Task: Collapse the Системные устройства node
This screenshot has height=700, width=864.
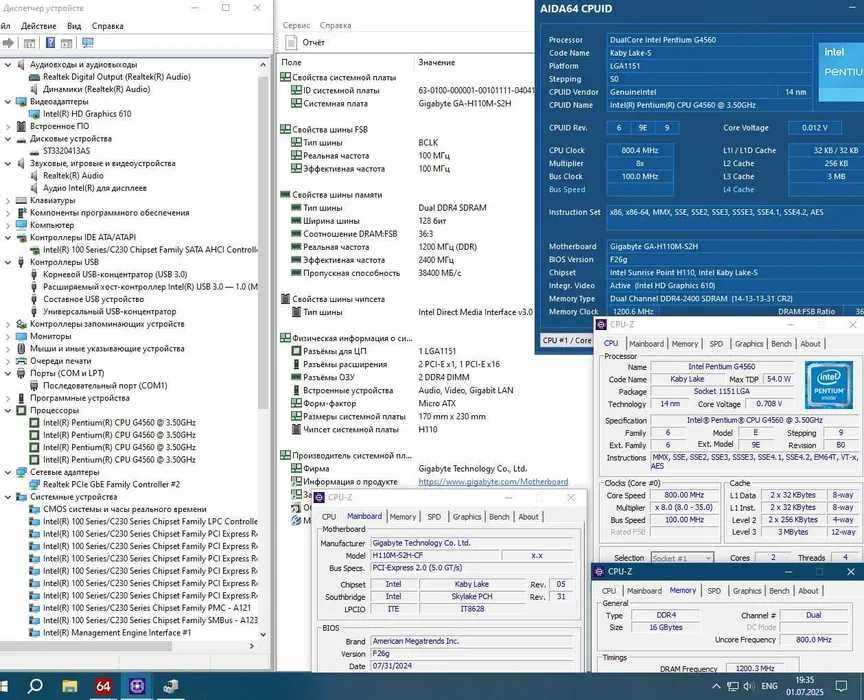Action: (8, 497)
